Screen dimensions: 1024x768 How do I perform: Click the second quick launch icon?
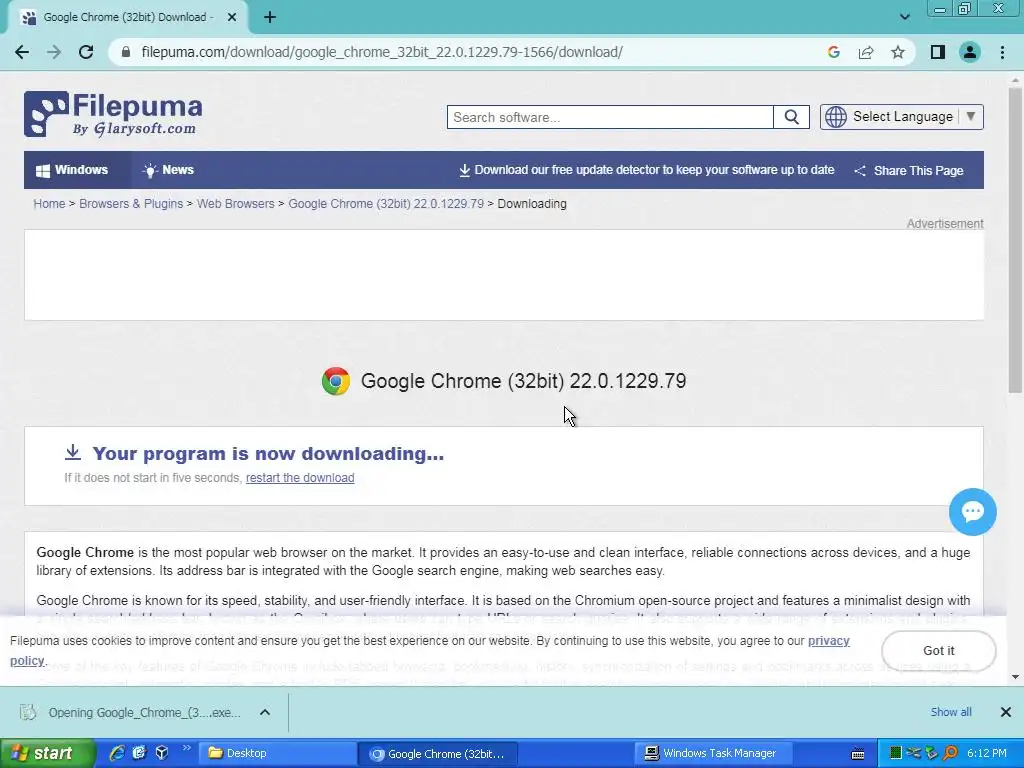click(139, 753)
